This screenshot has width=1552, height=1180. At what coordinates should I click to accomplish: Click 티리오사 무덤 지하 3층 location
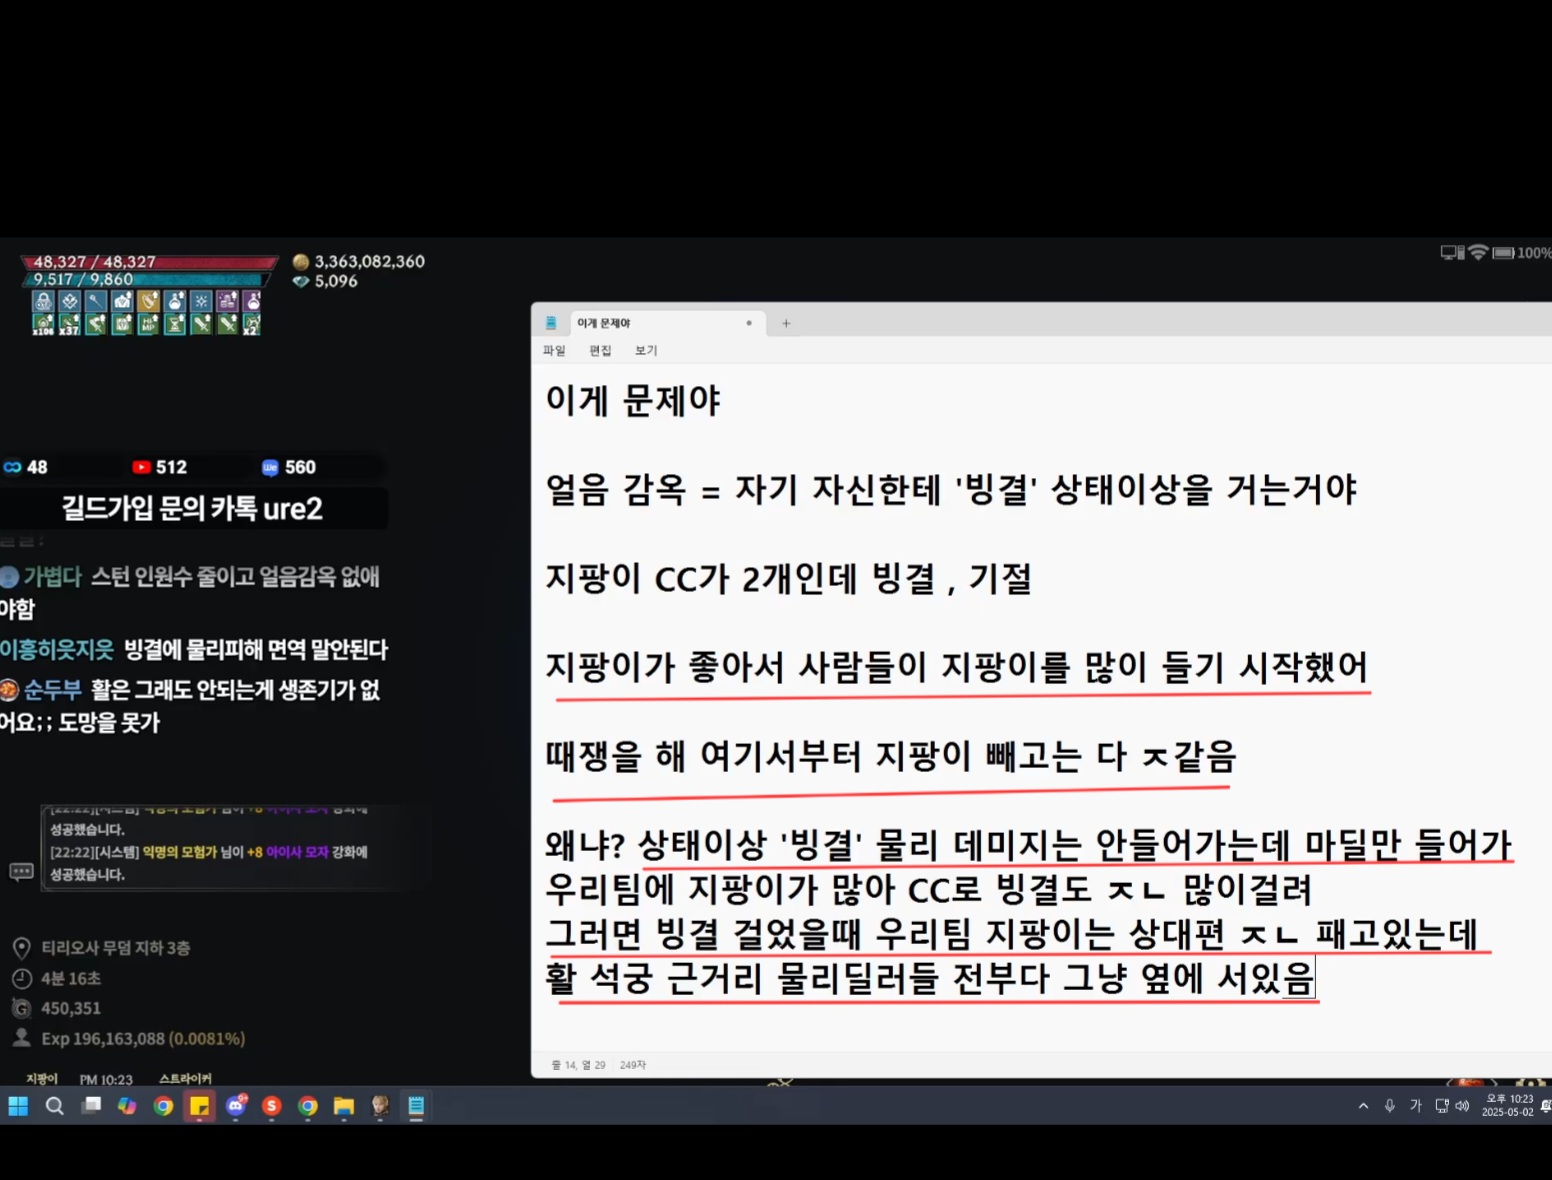coord(116,947)
